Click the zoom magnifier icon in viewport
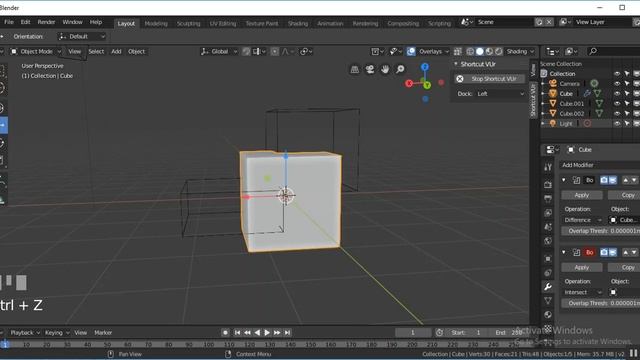 400,69
